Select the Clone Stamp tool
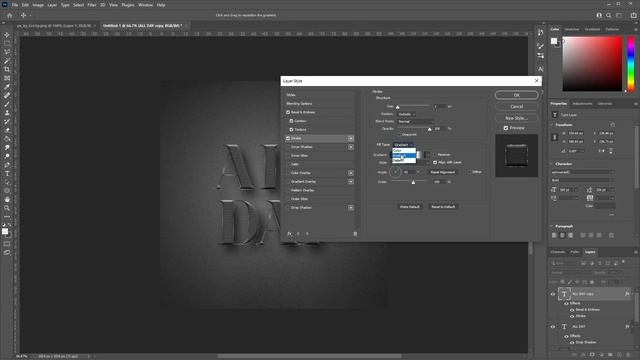This screenshot has height=360, width=640. pos(7,113)
